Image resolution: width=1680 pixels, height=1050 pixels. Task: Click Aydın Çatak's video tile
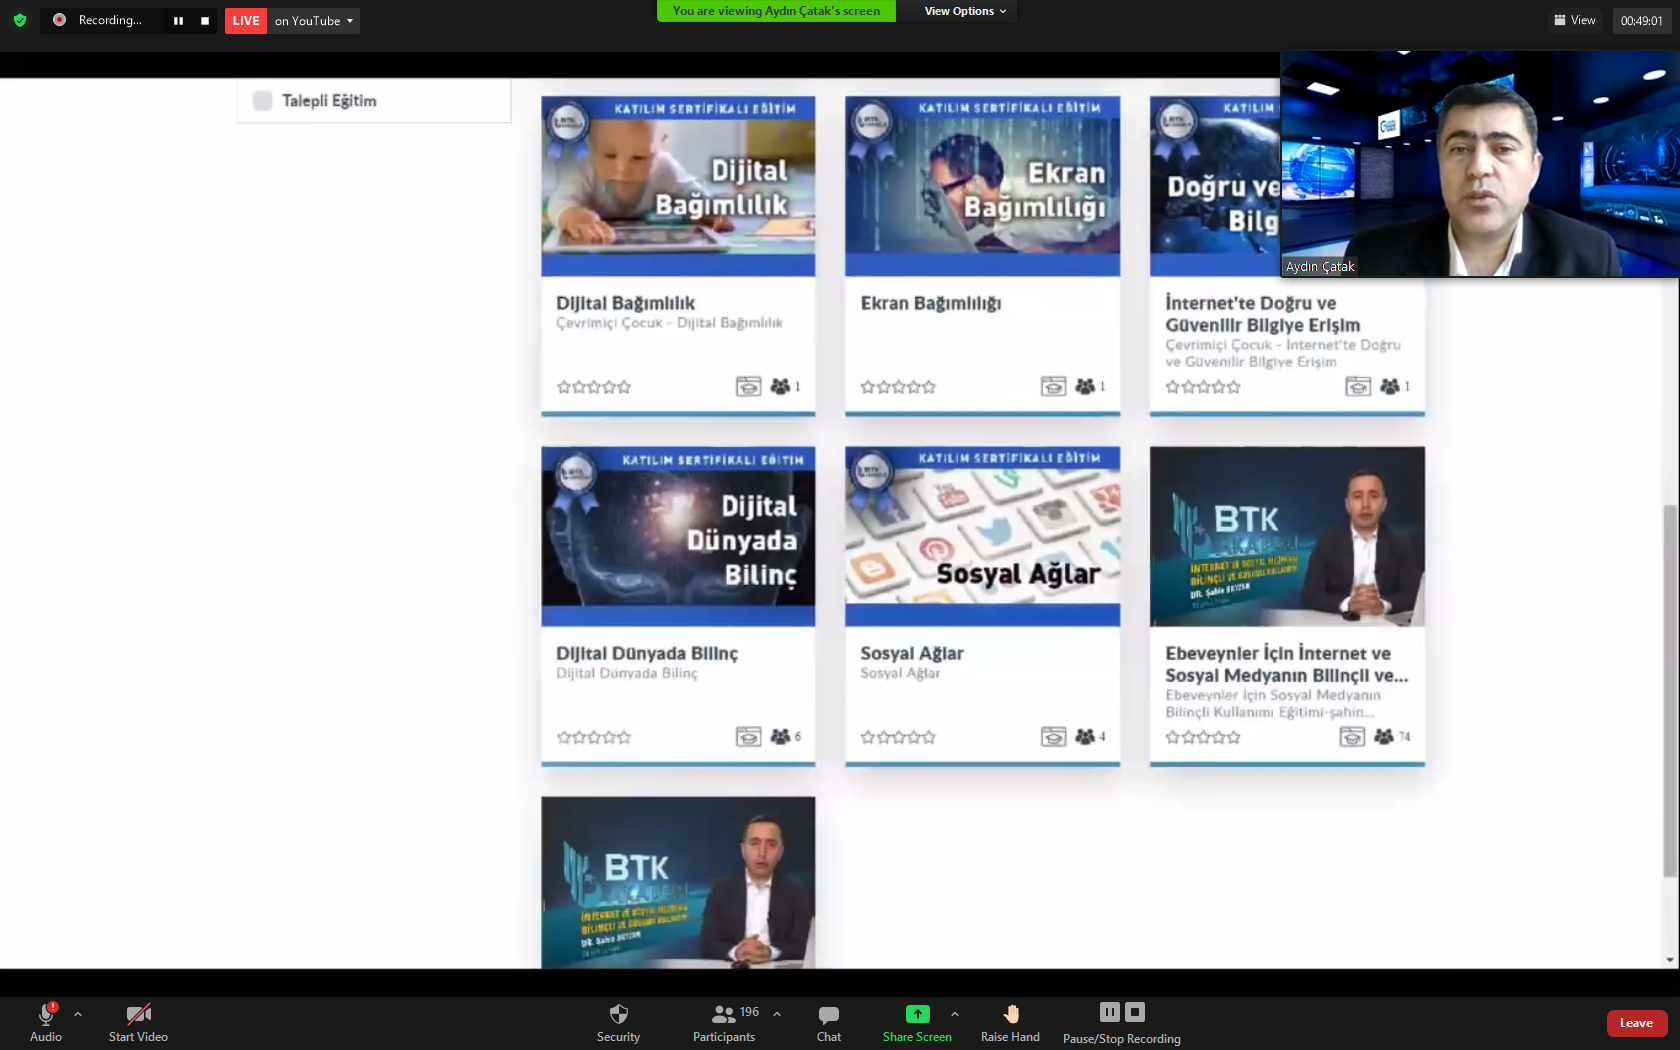click(1480, 164)
